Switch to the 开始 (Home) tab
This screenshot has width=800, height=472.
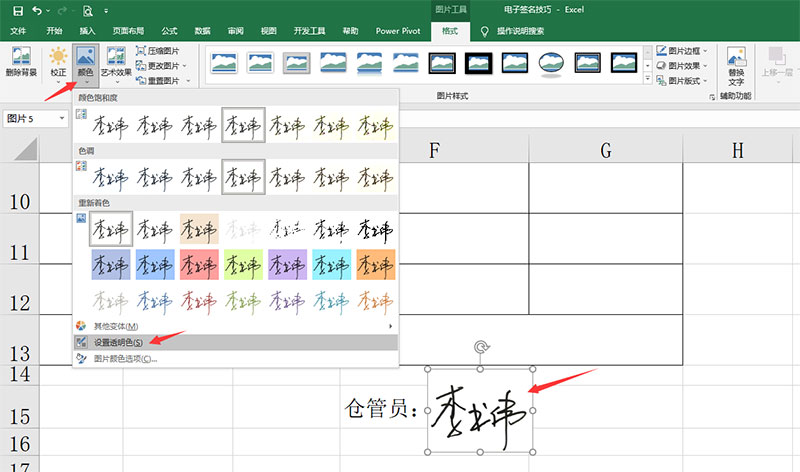coord(54,31)
